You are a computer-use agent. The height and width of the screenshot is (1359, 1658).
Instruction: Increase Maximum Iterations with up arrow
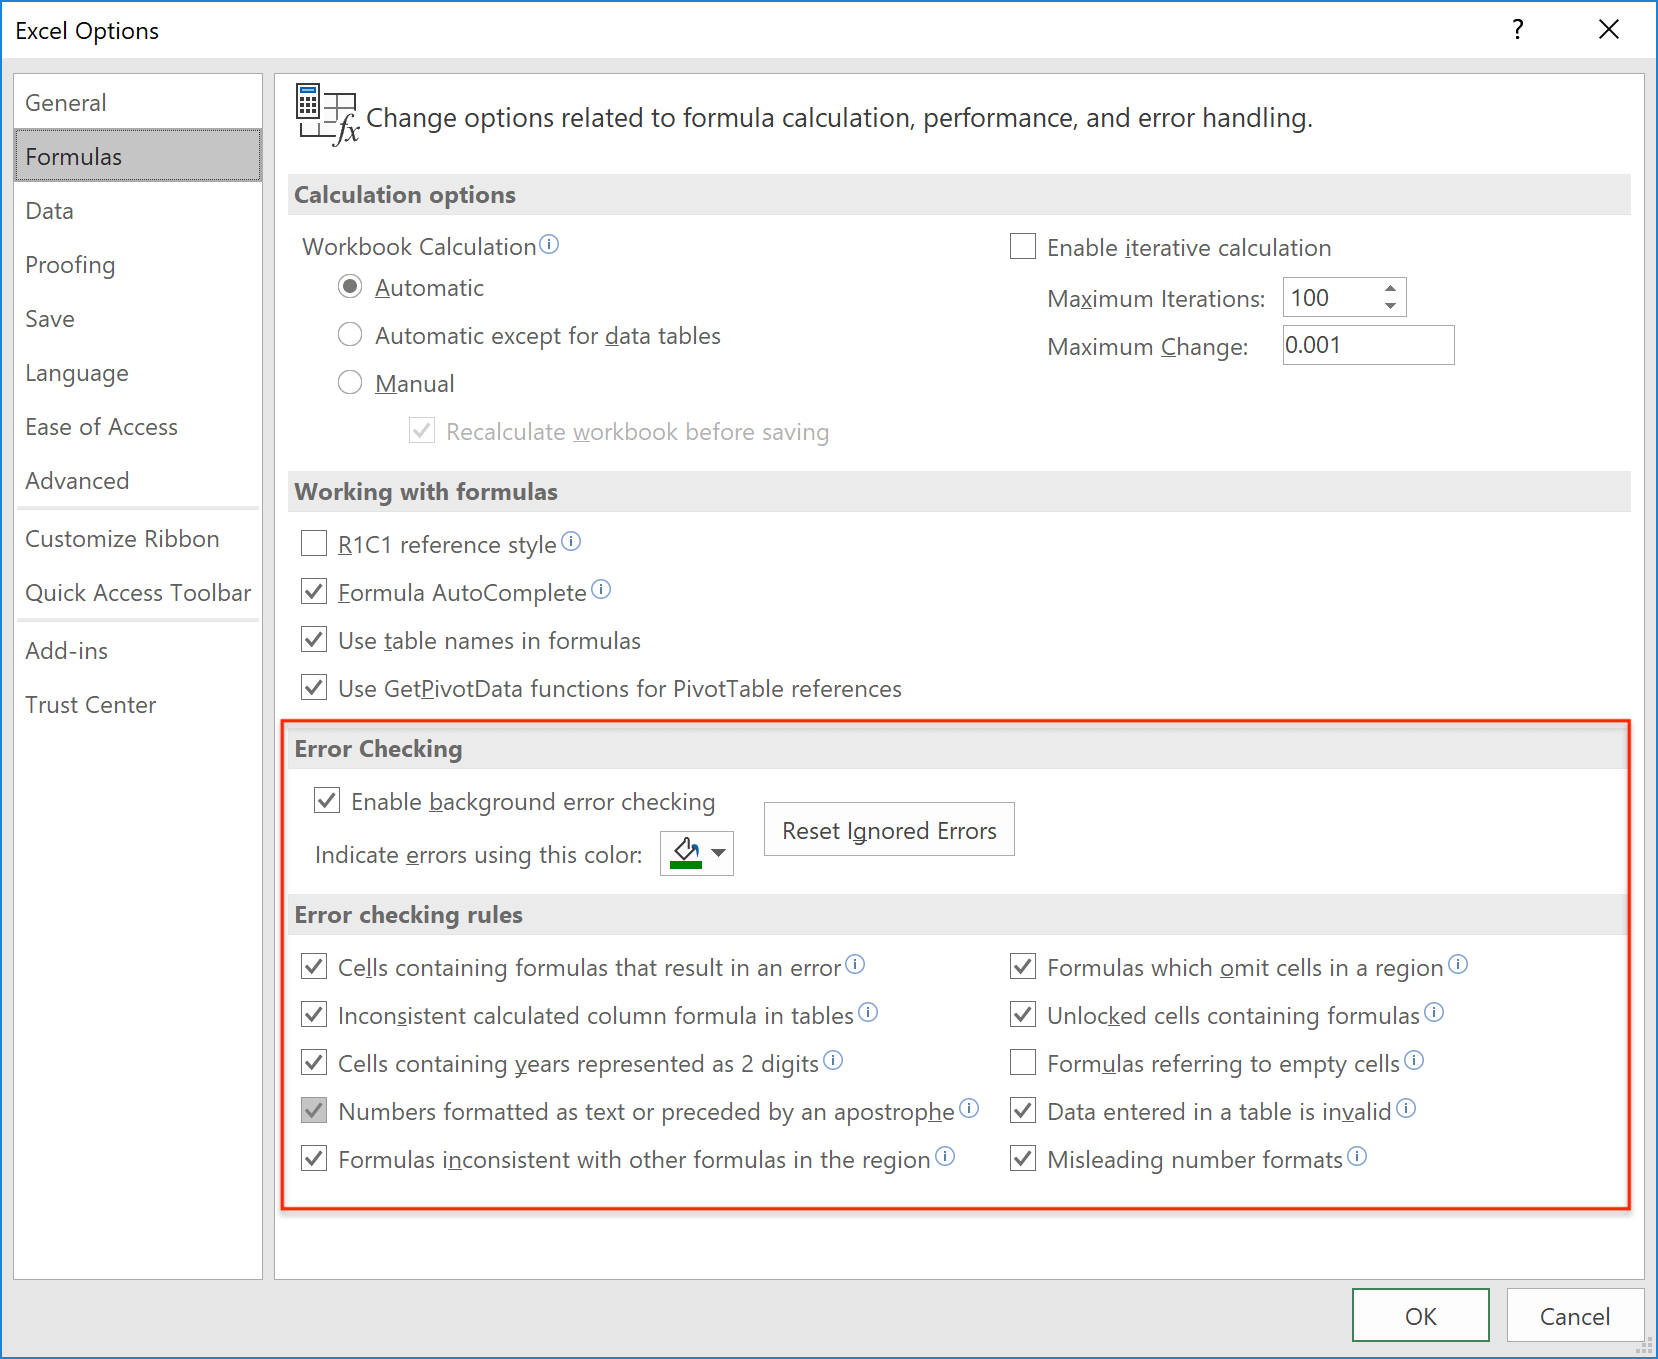tap(1390, 289)
